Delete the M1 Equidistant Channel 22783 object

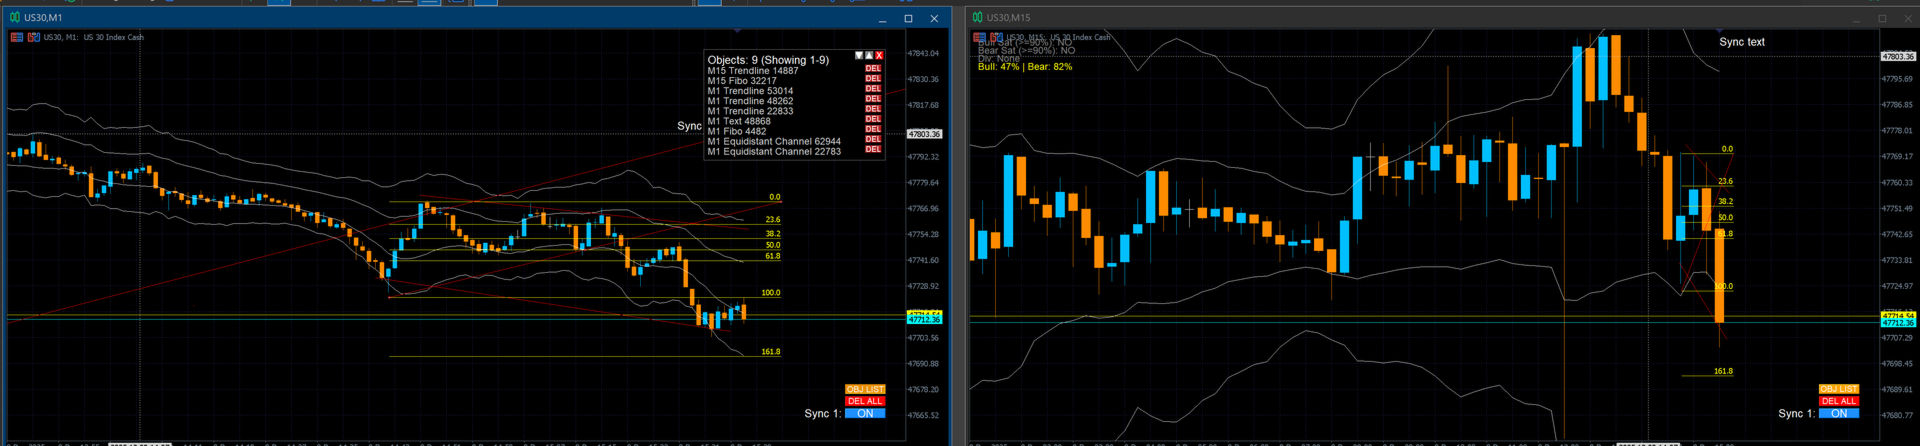pos(873,149)
